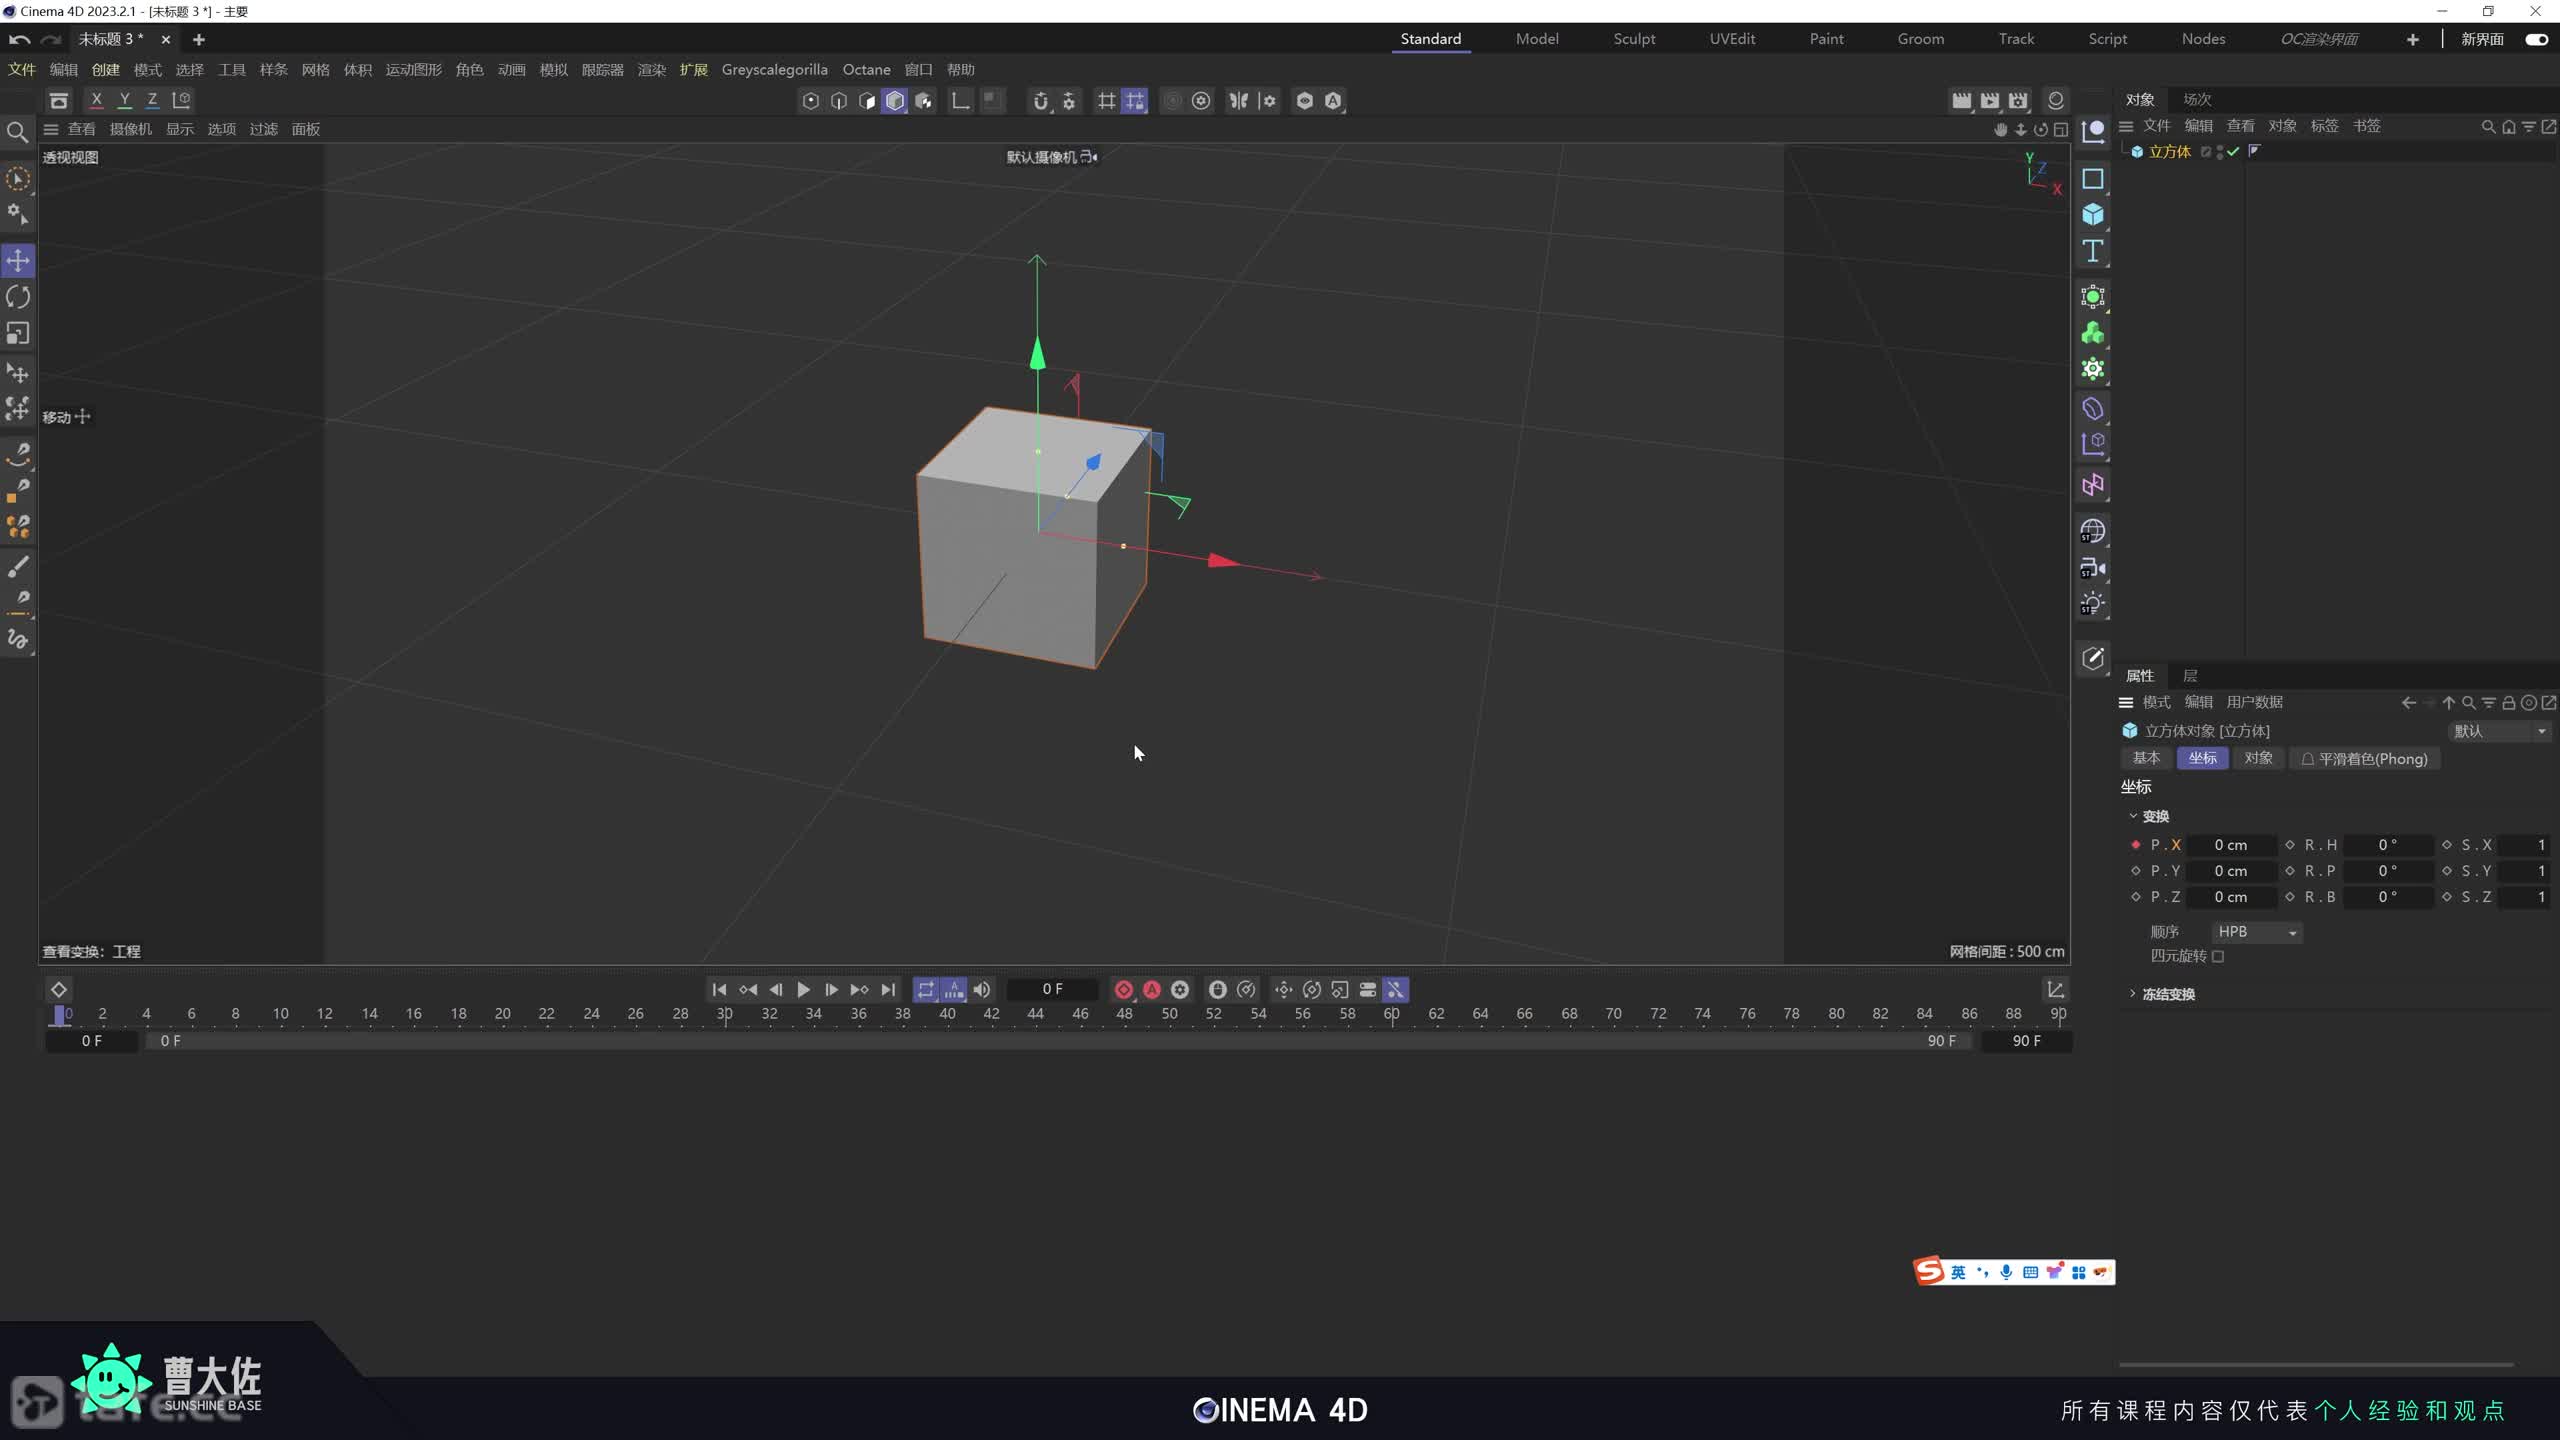The width and height of the screenshot is (2560, 1440).
Task: Click the P.X position input field
Action: [2231, 845]
